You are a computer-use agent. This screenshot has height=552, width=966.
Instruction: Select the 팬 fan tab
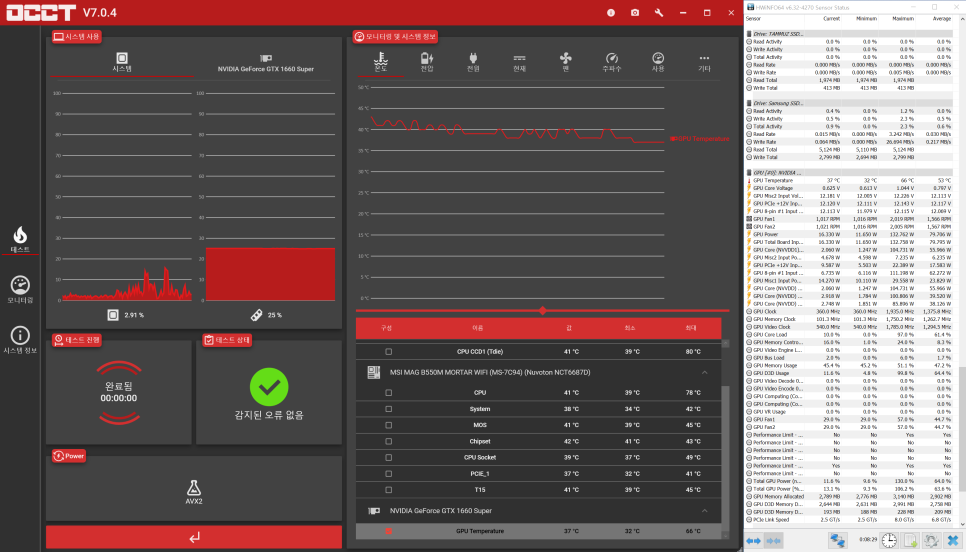pos(566,62)
